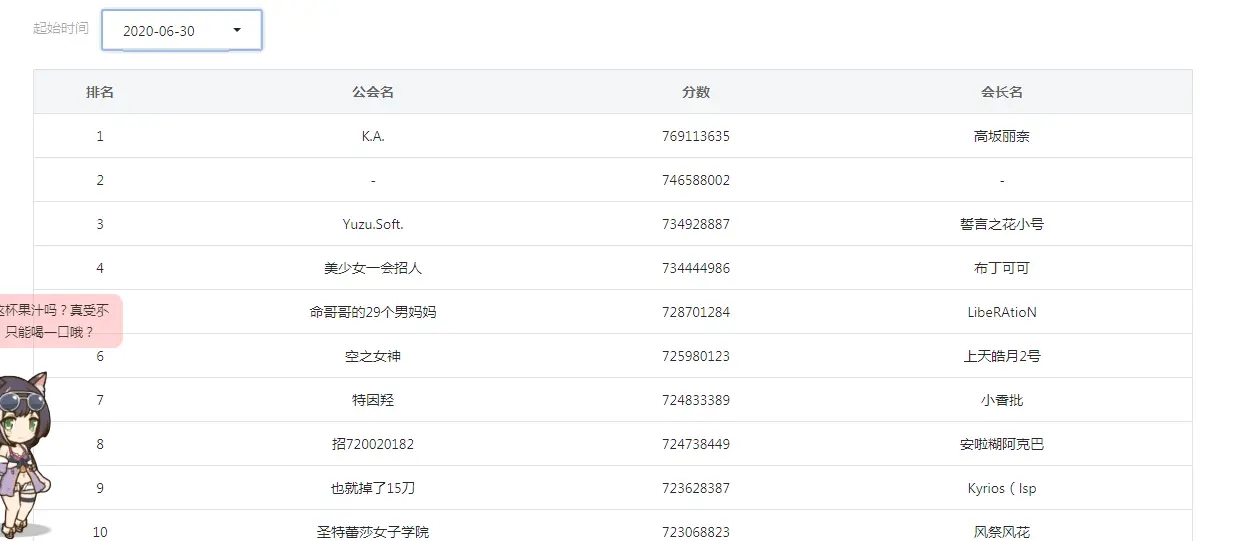Viewport: 1233px width, 541px height.
Task: Open the start date dropdown showing 2020-06-30
Action: [x=182, y=30]
